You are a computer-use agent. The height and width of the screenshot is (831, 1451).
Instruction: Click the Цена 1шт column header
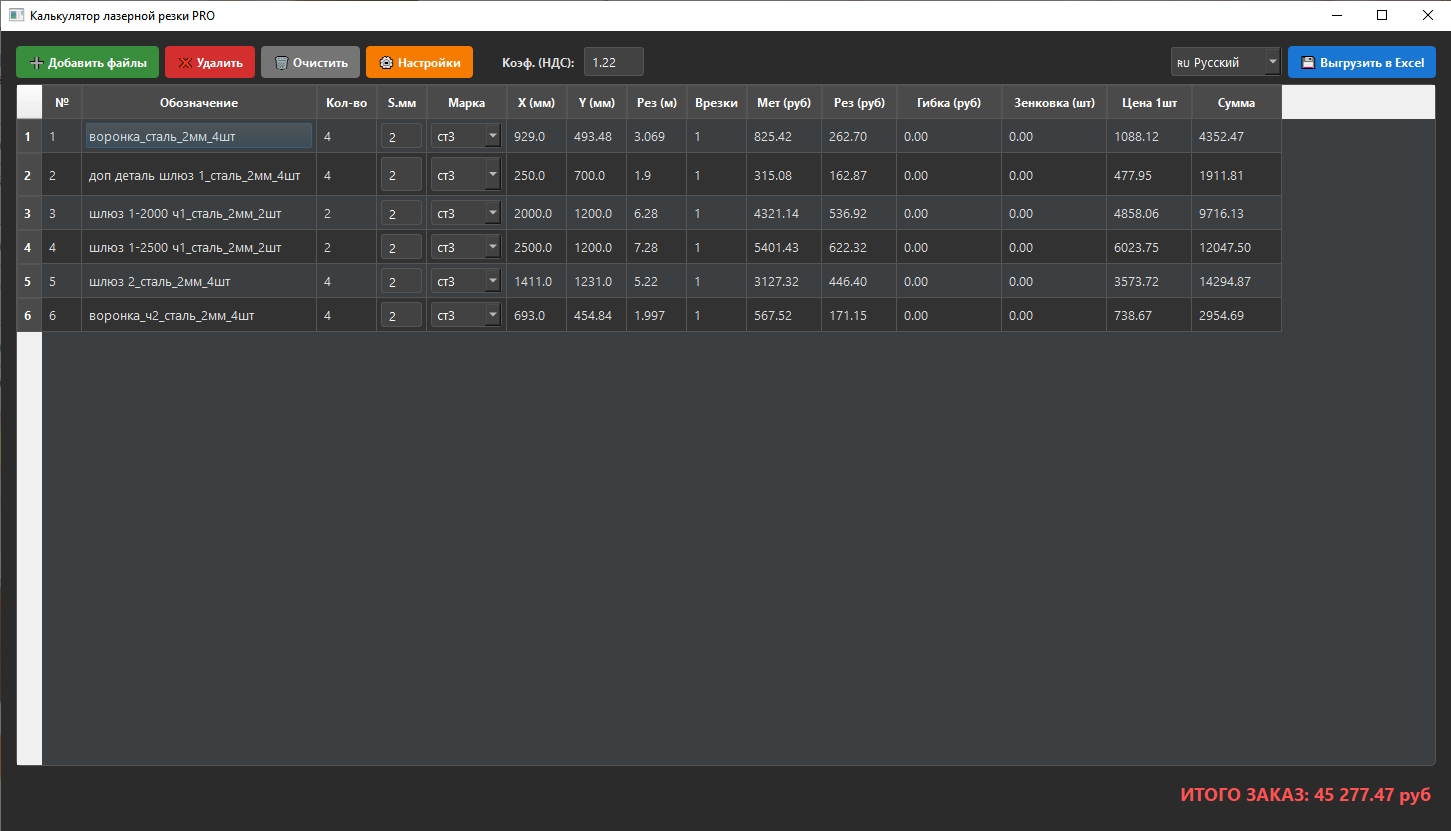[1148, 103]
